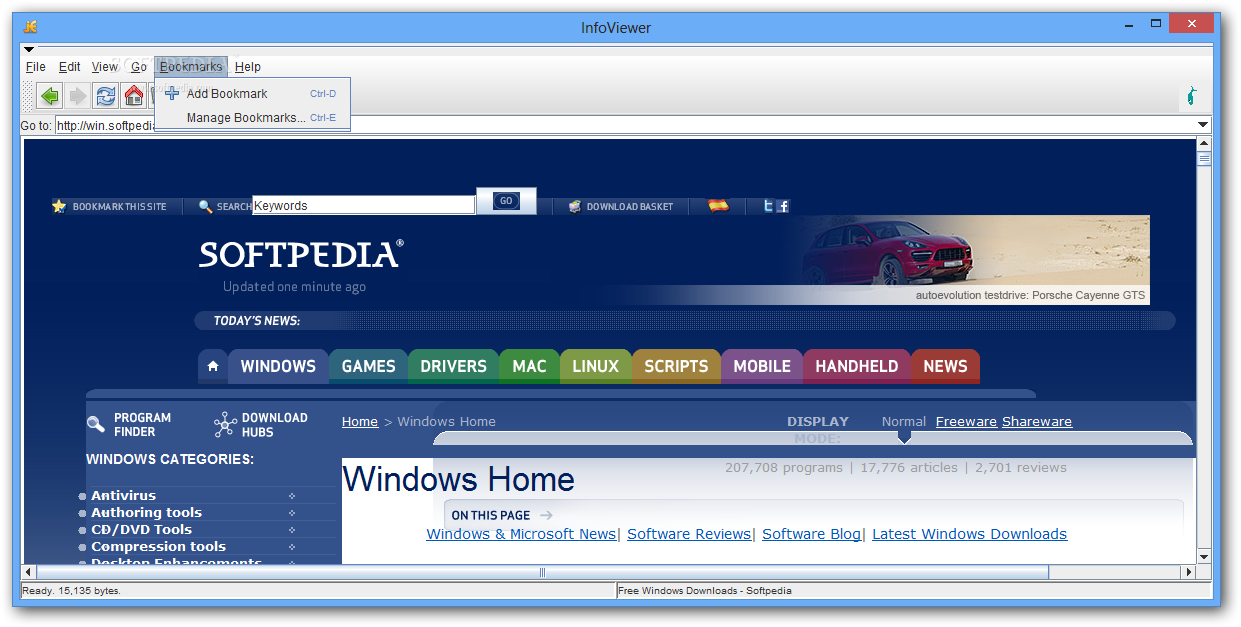Screen dimensions: 1241x627
Task: Click the Freeware display mode link
Action: pyautogui.click(x=966, y=422)
